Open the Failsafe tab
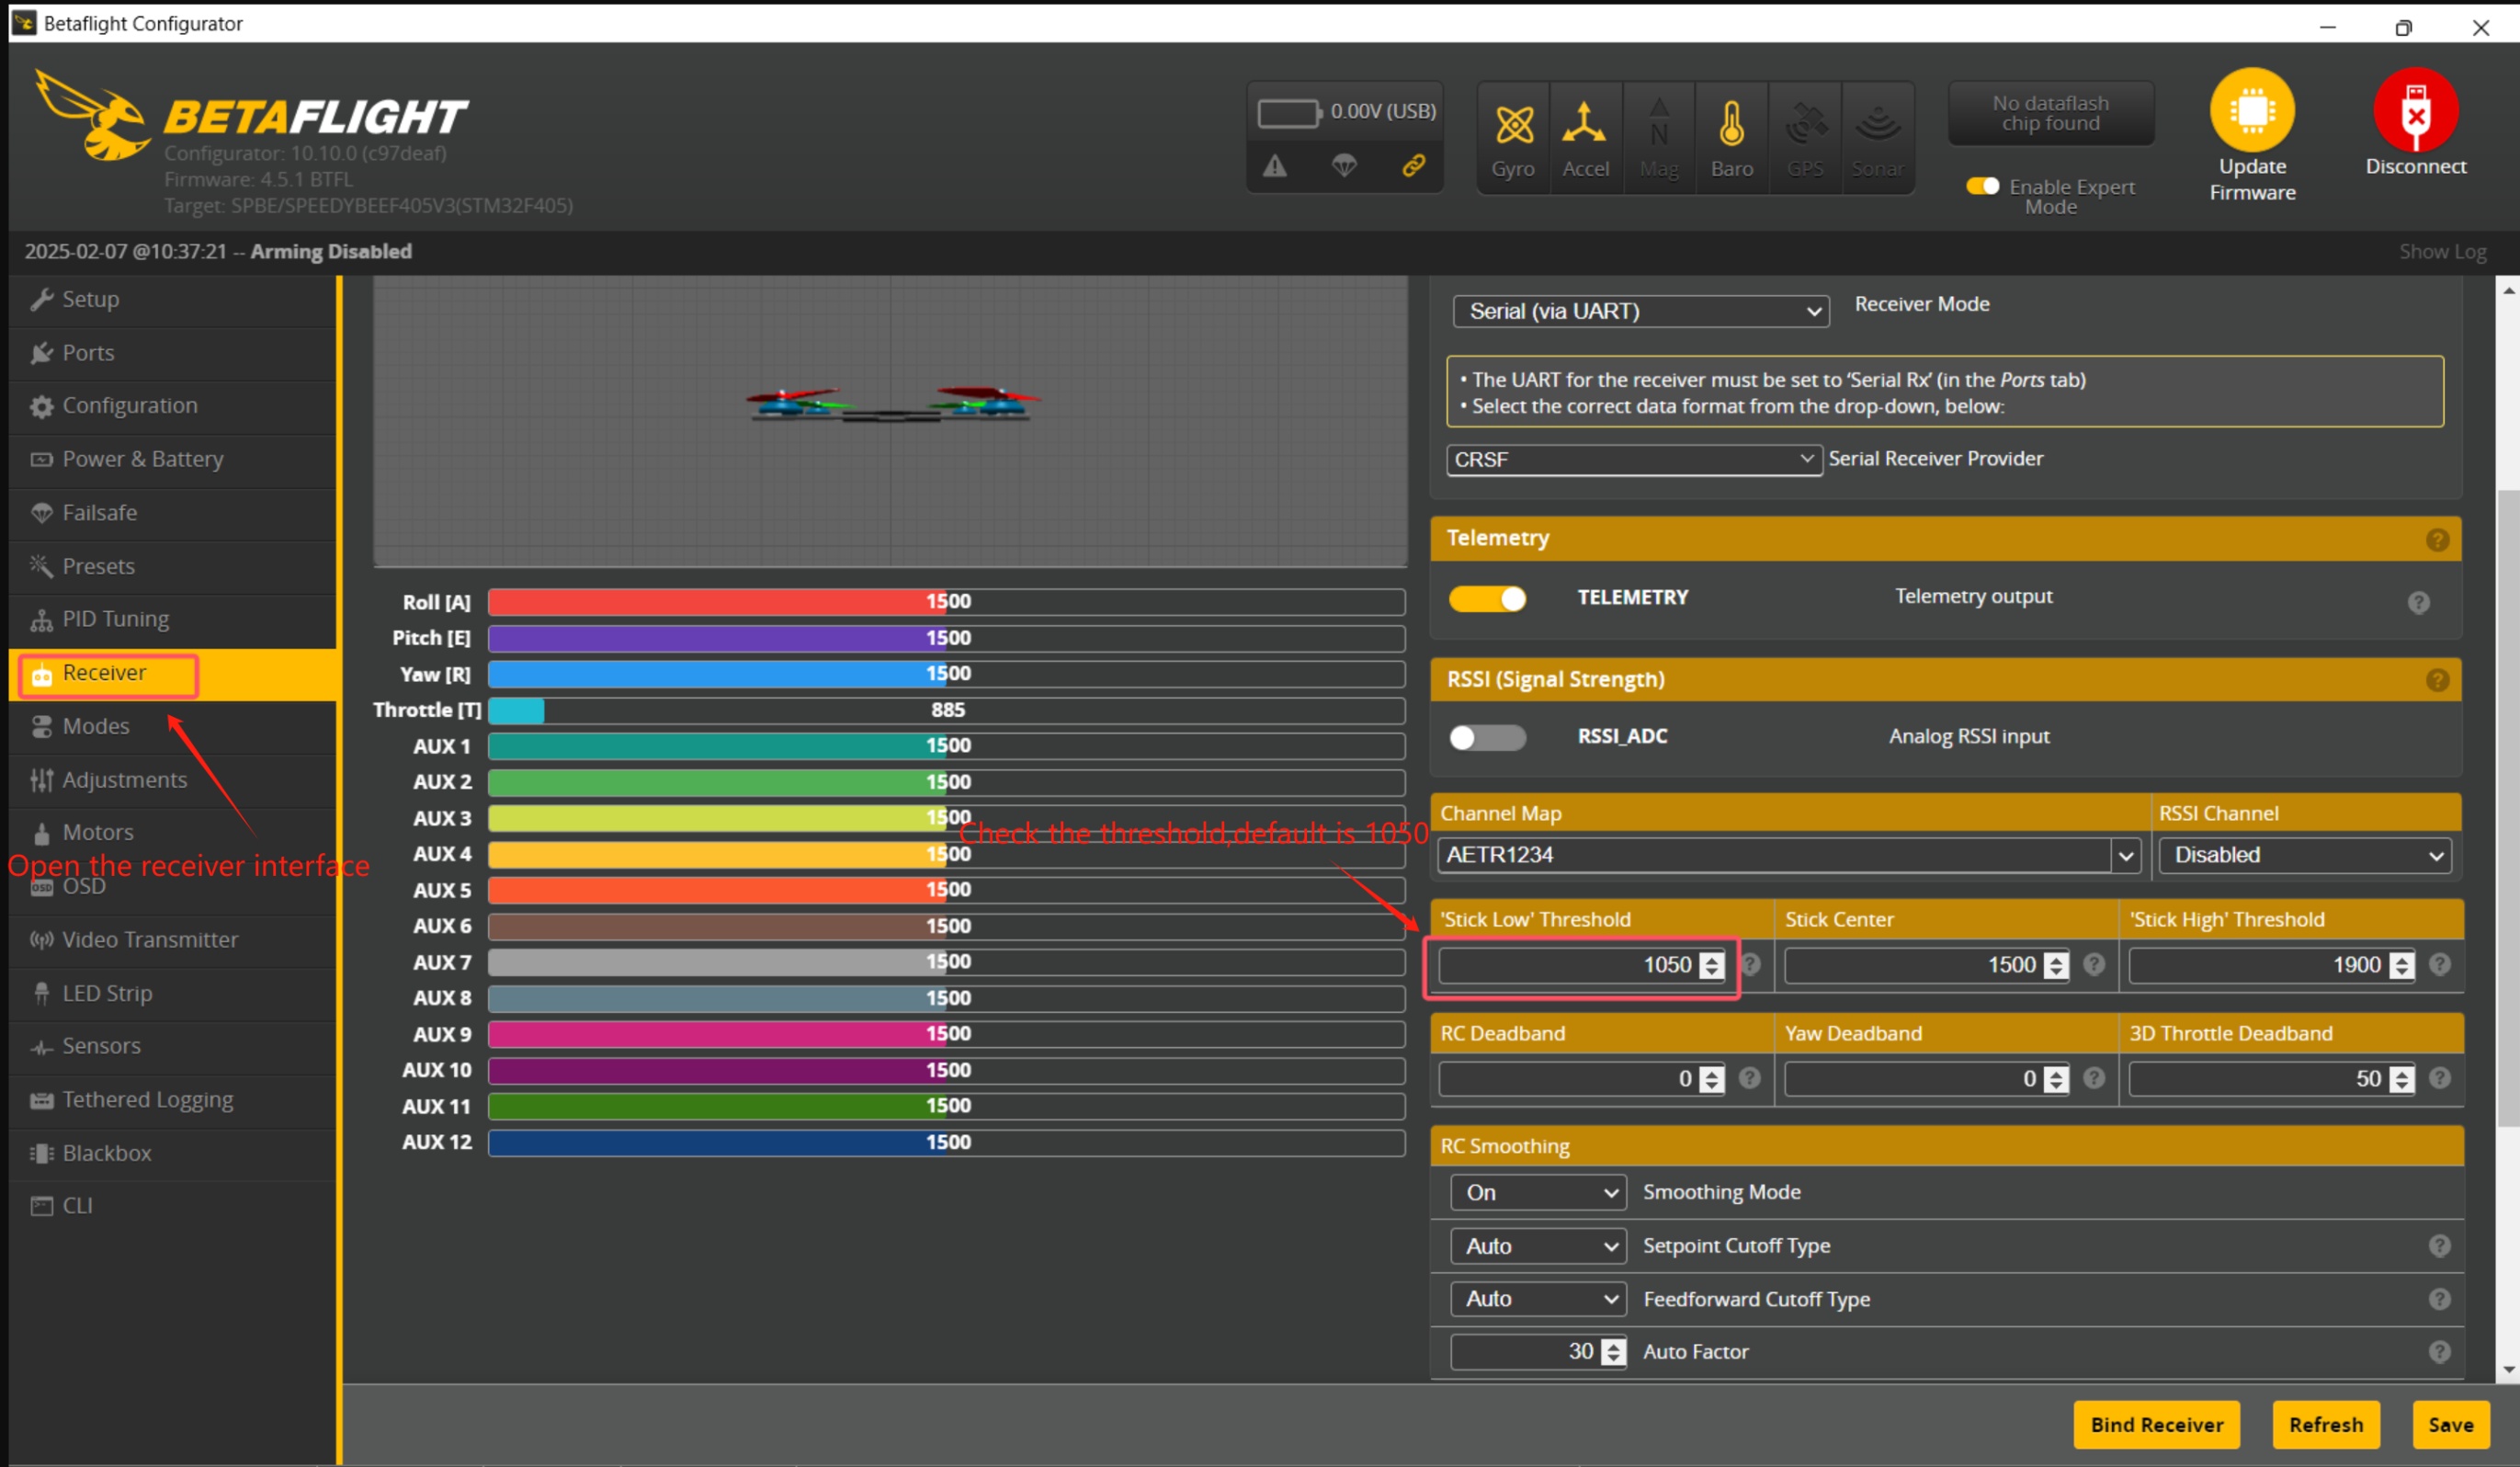Screen dimensions: 2520x1467 coord(172,513)
